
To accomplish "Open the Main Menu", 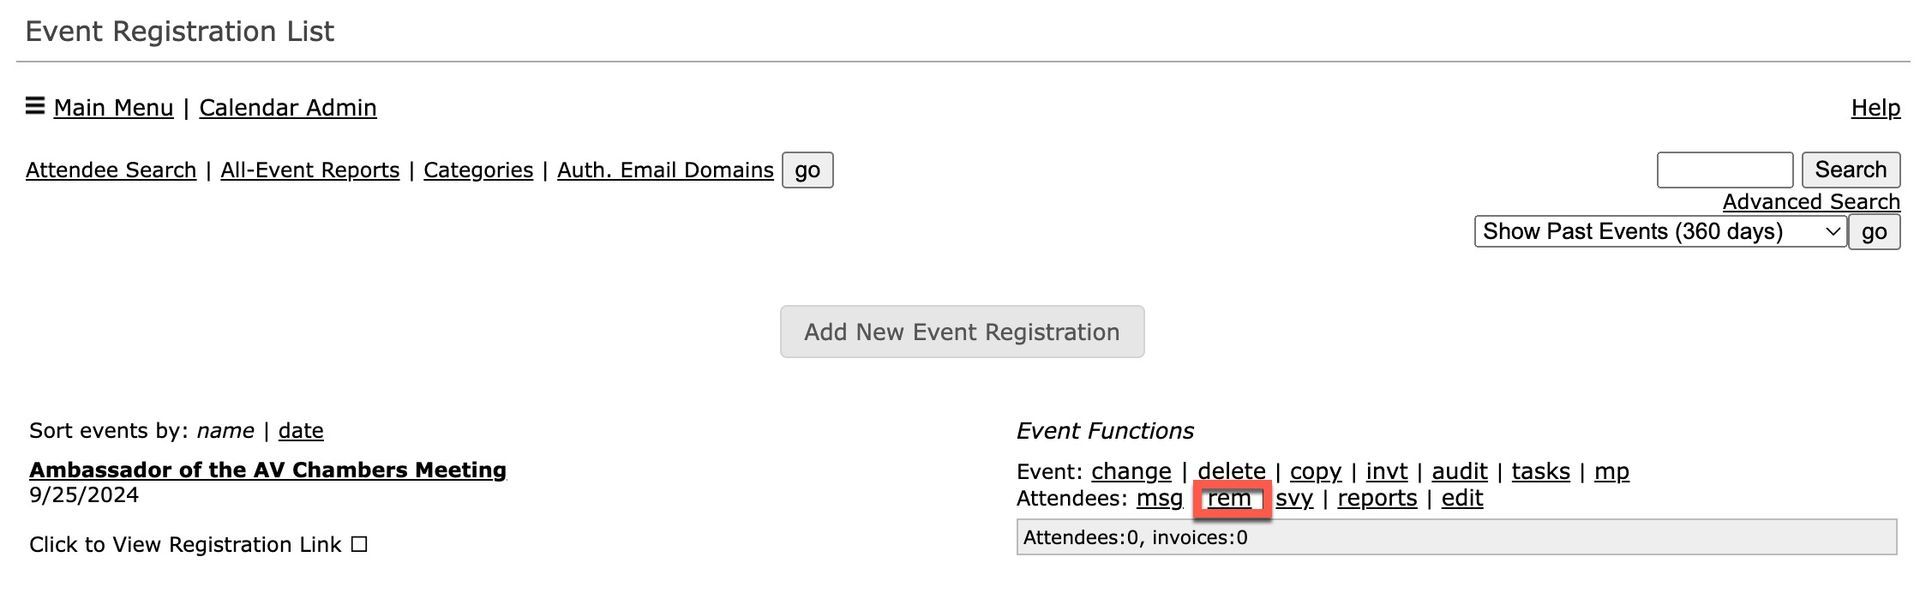I will [x=114, y=107].
